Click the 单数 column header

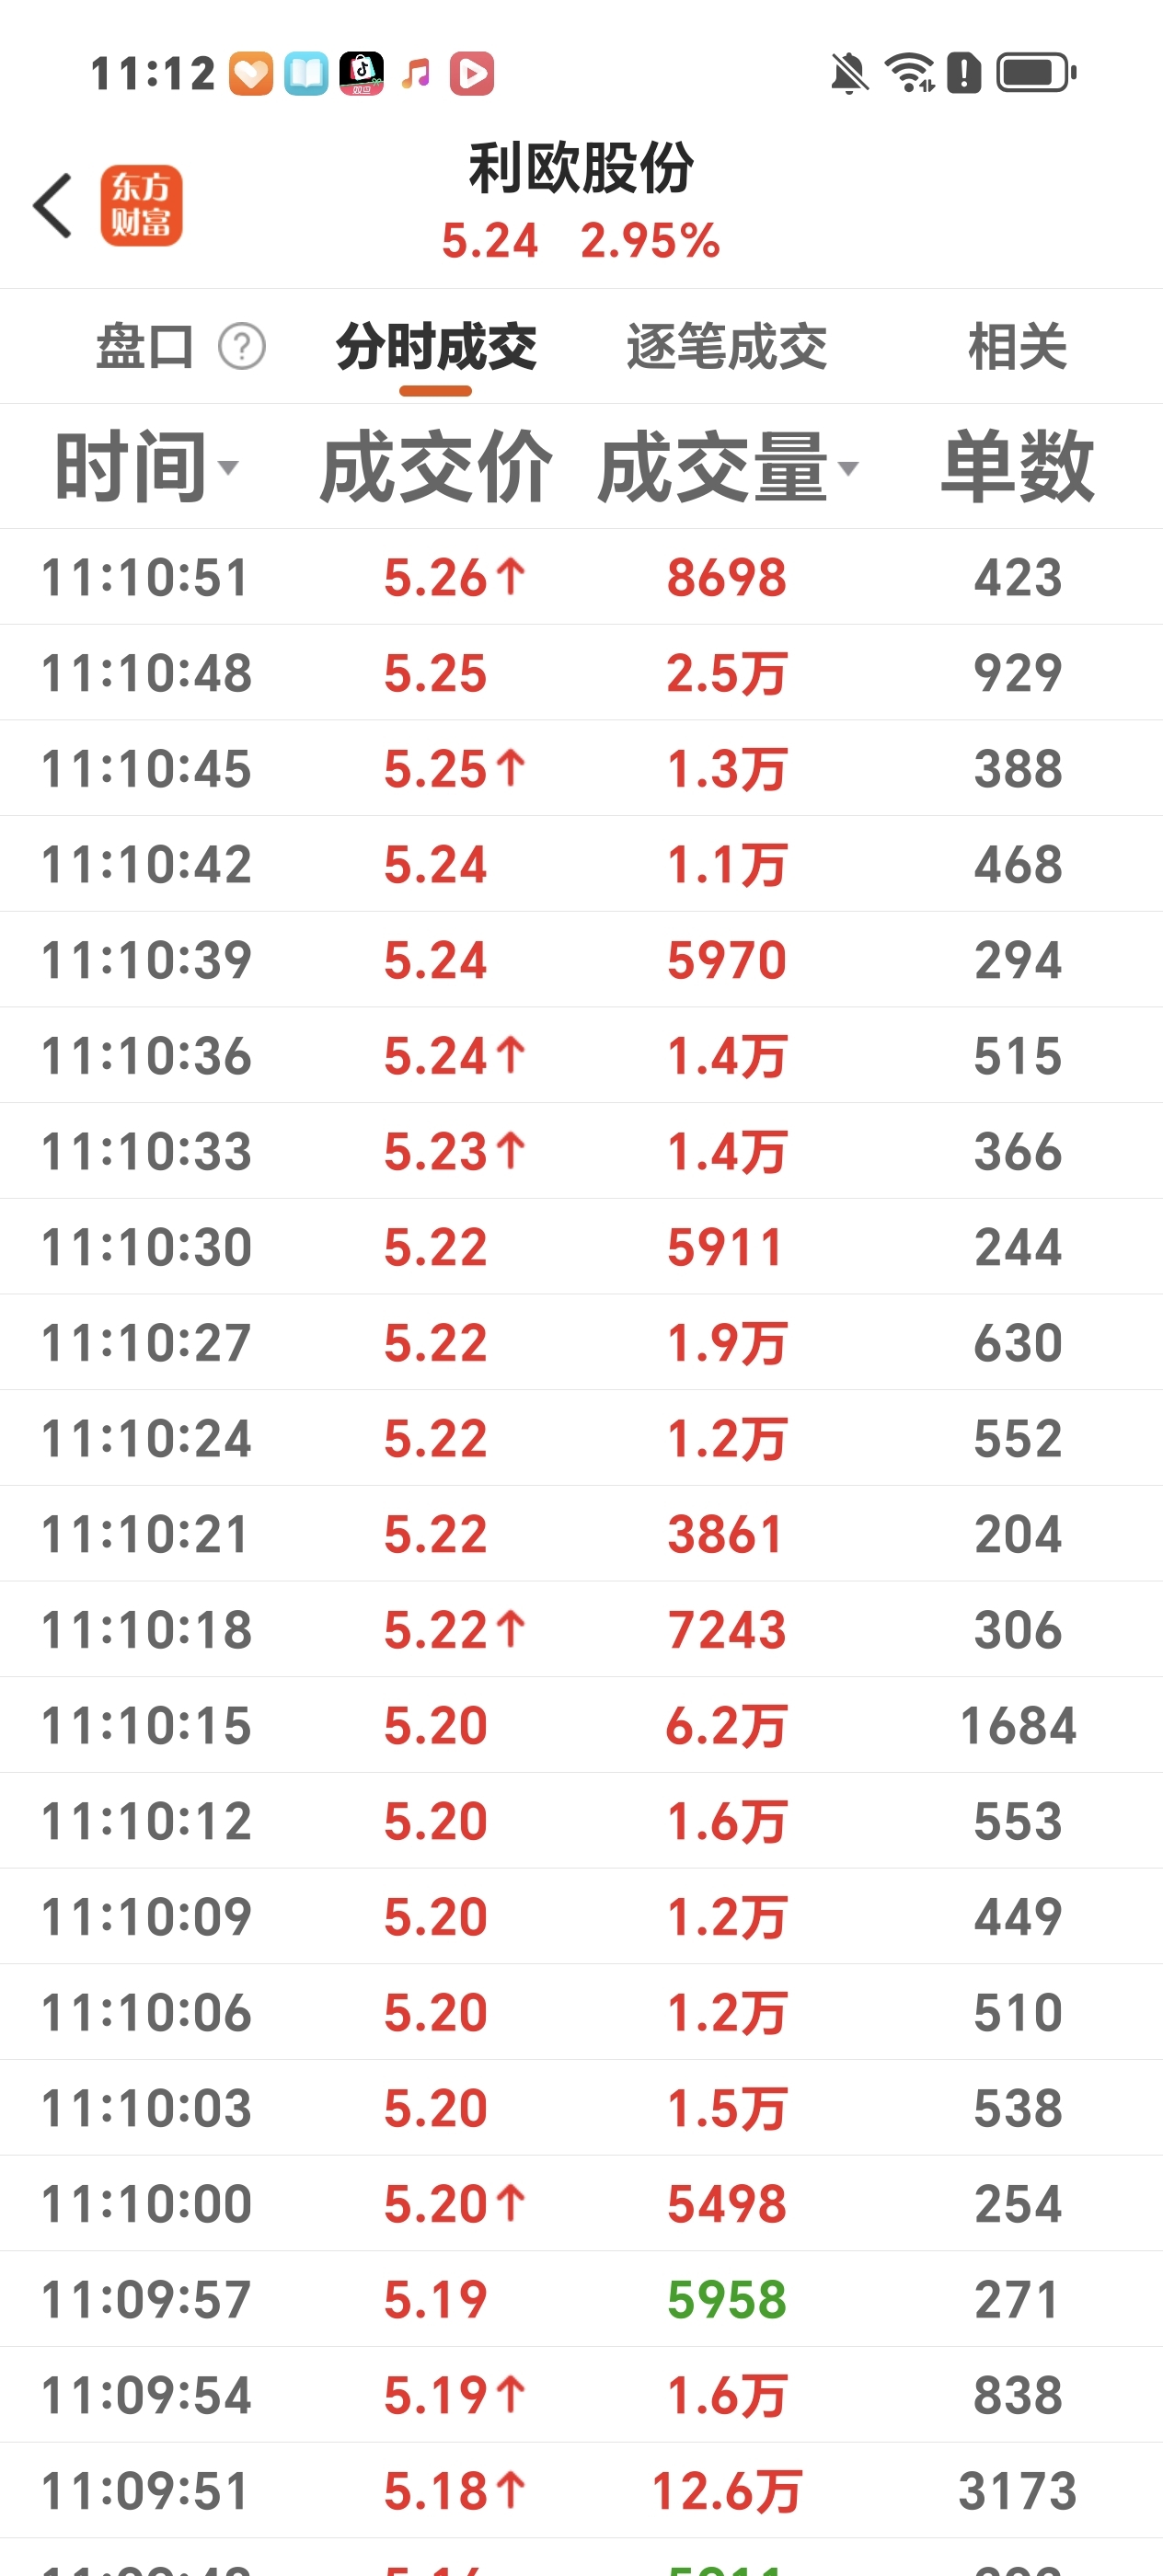1017,466
